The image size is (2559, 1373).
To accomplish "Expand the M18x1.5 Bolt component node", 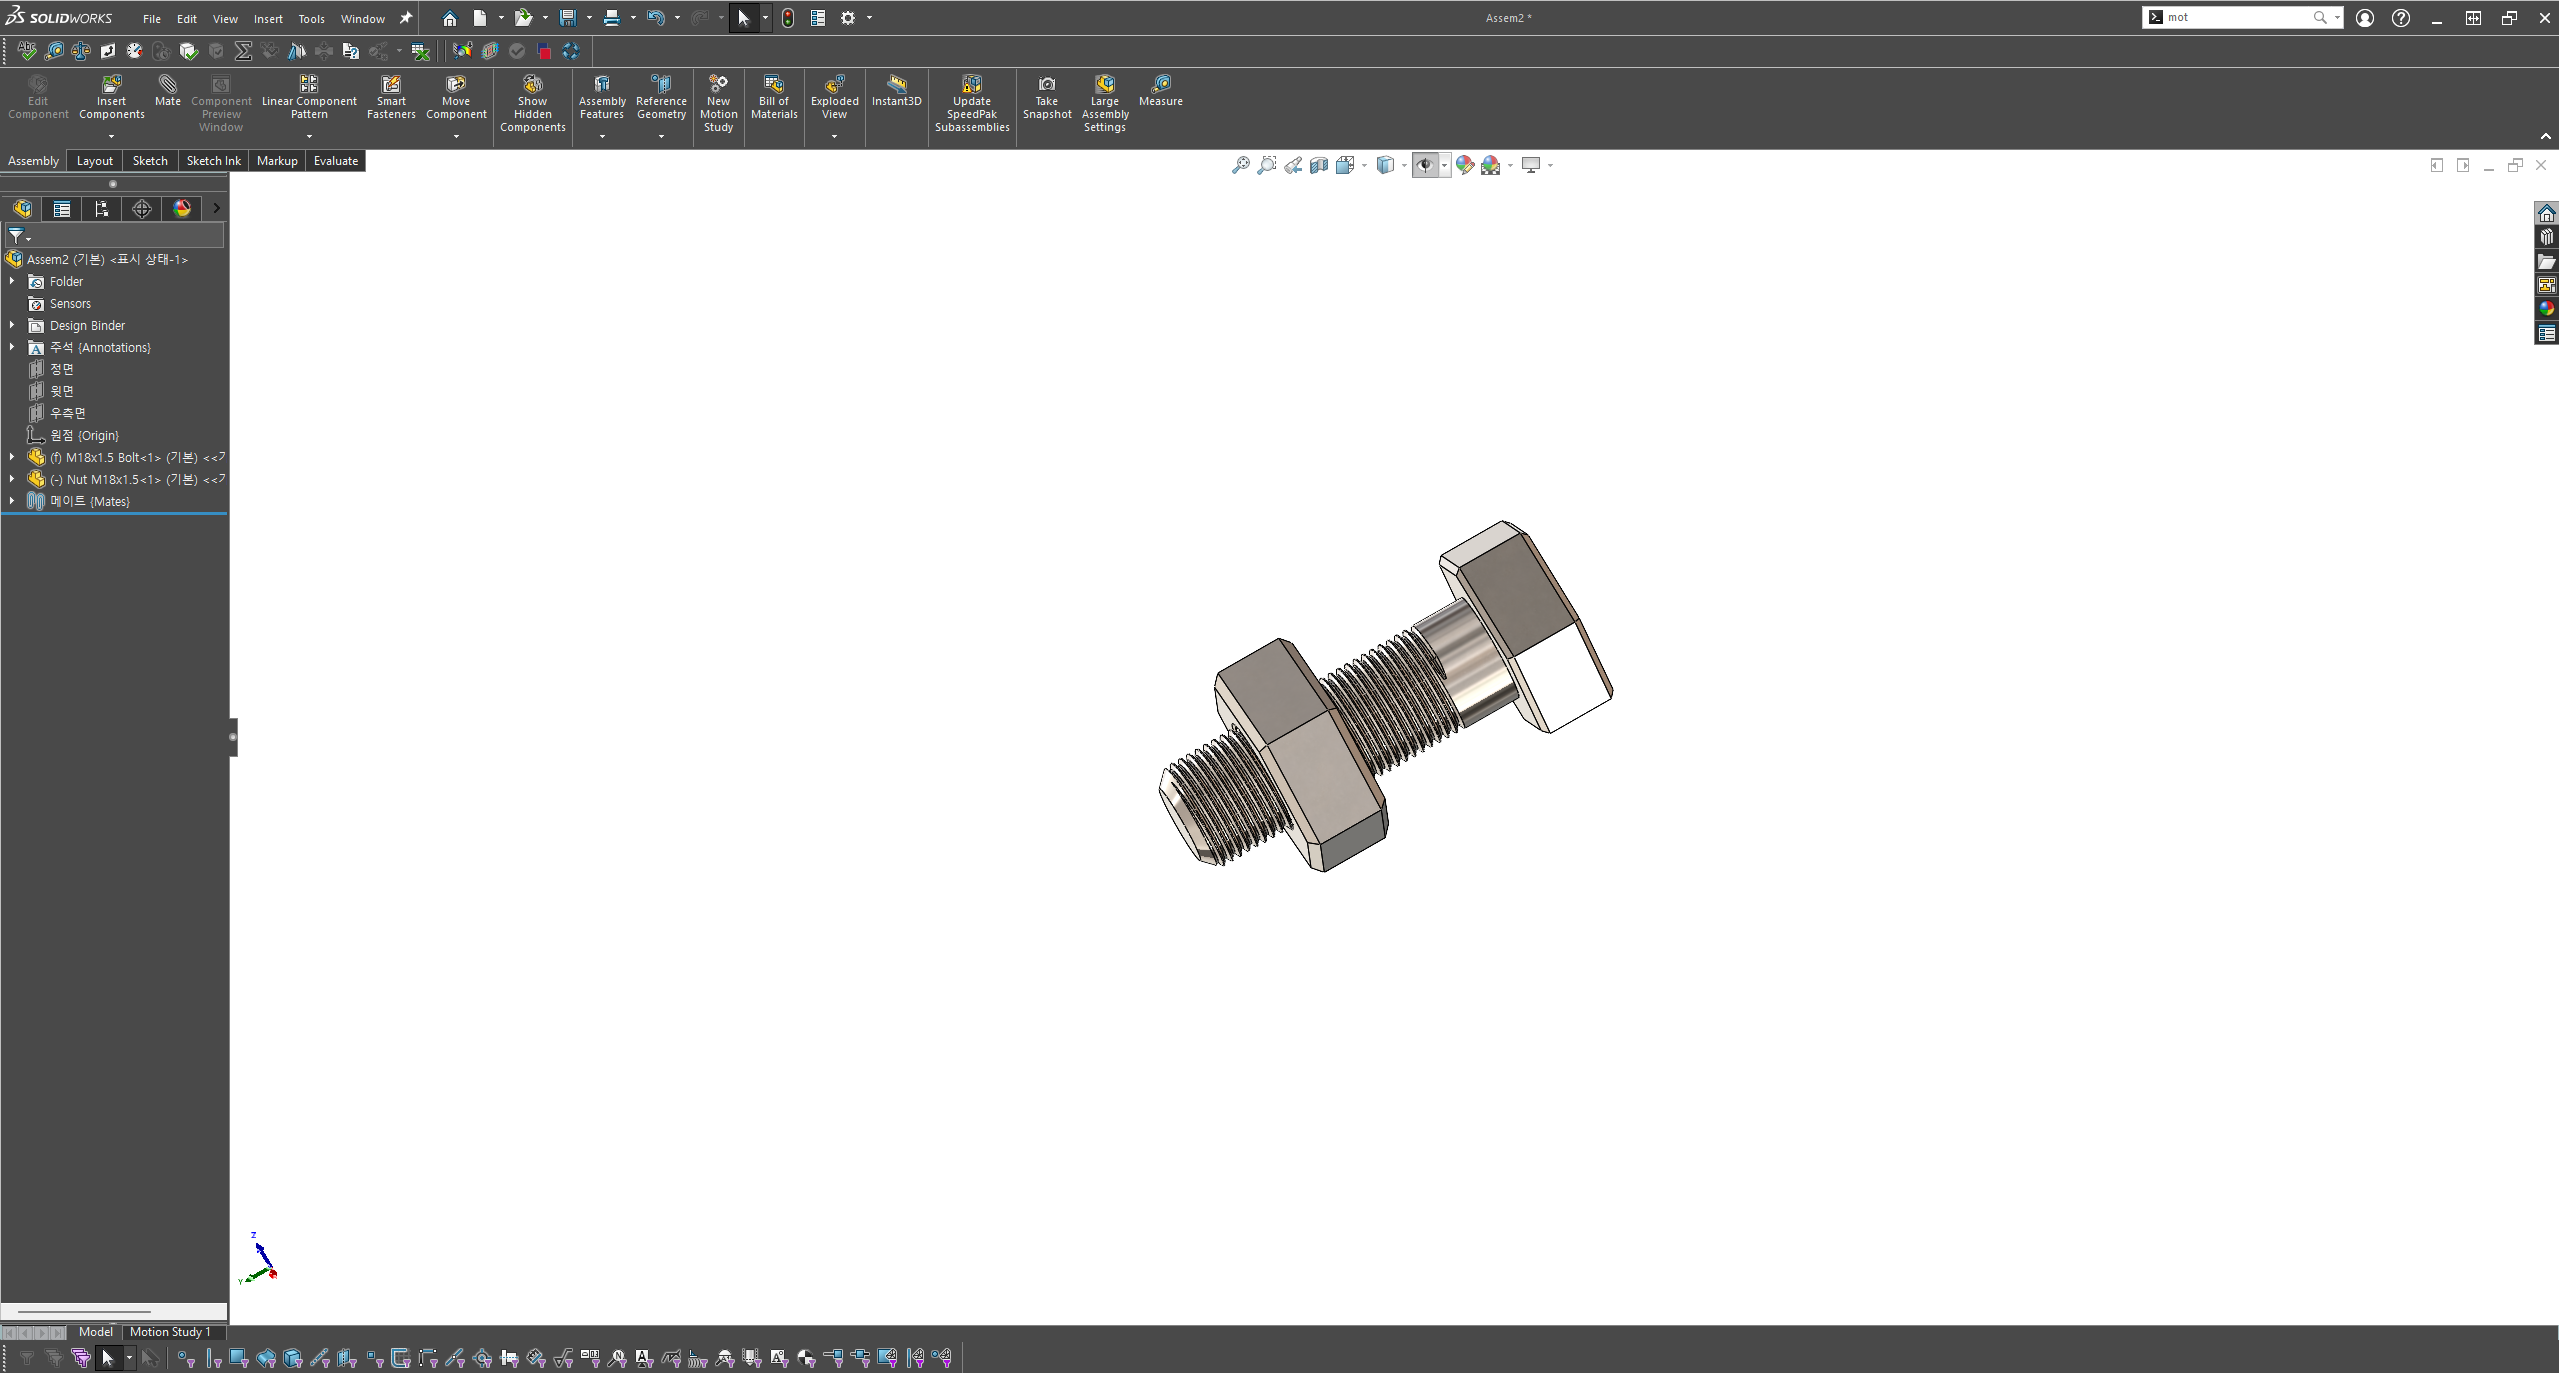I will click(x=12, y=457).
